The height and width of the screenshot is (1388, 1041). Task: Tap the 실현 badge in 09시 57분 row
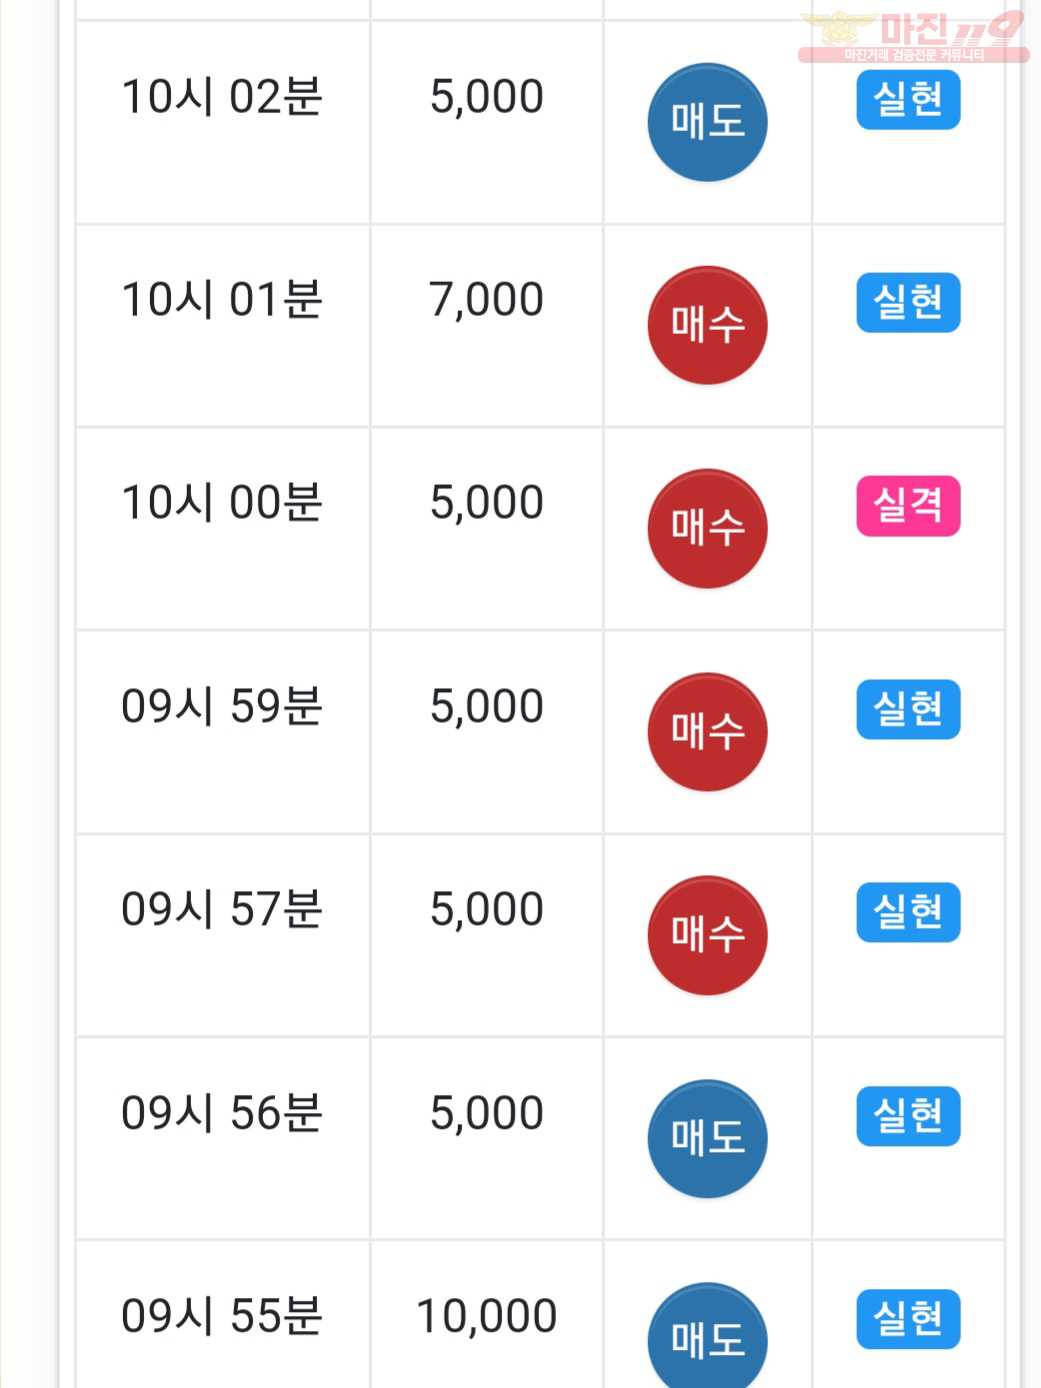coord(908,912)
